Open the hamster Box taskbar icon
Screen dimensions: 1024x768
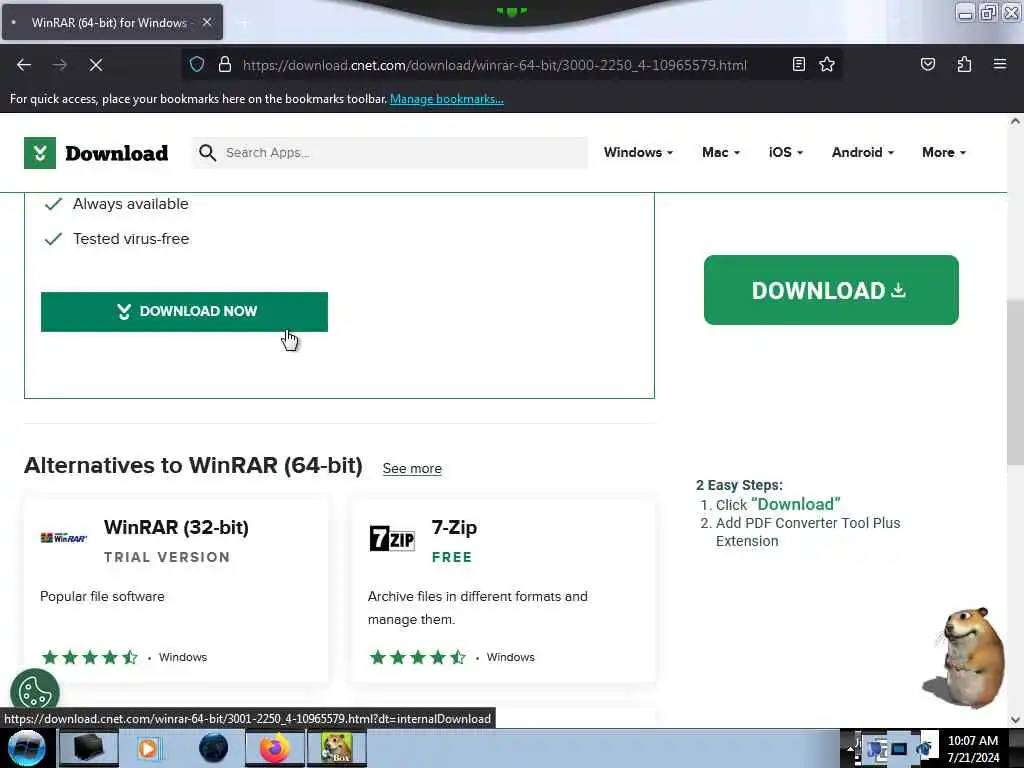pyautogui.click(x=336, y=748)
